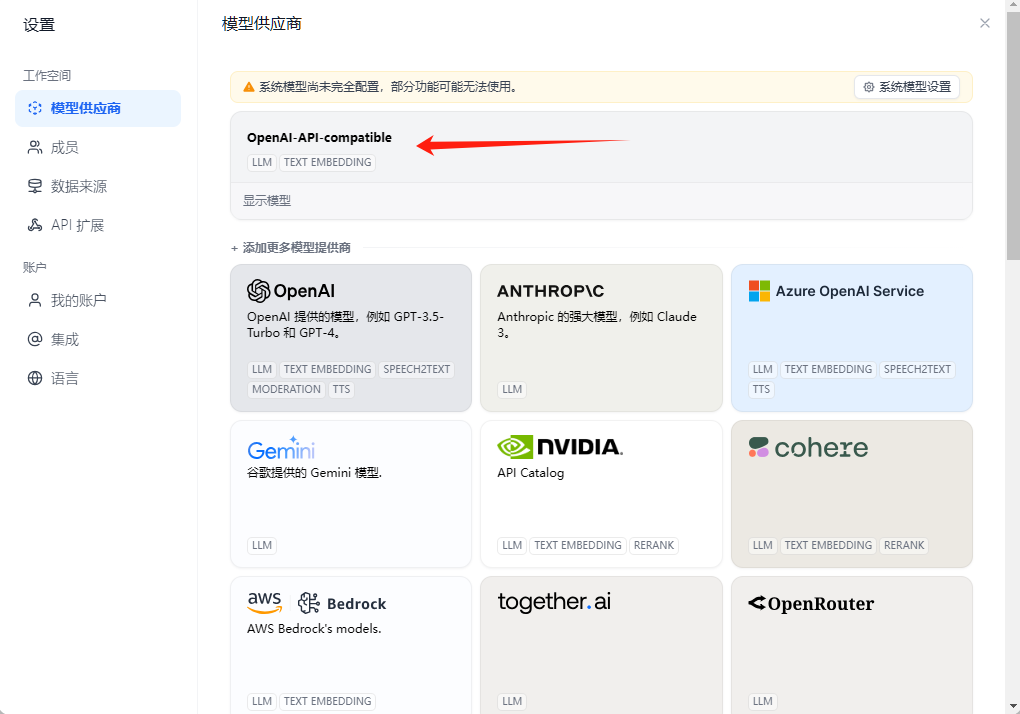Click the data source icon

[x=35, y=187]
